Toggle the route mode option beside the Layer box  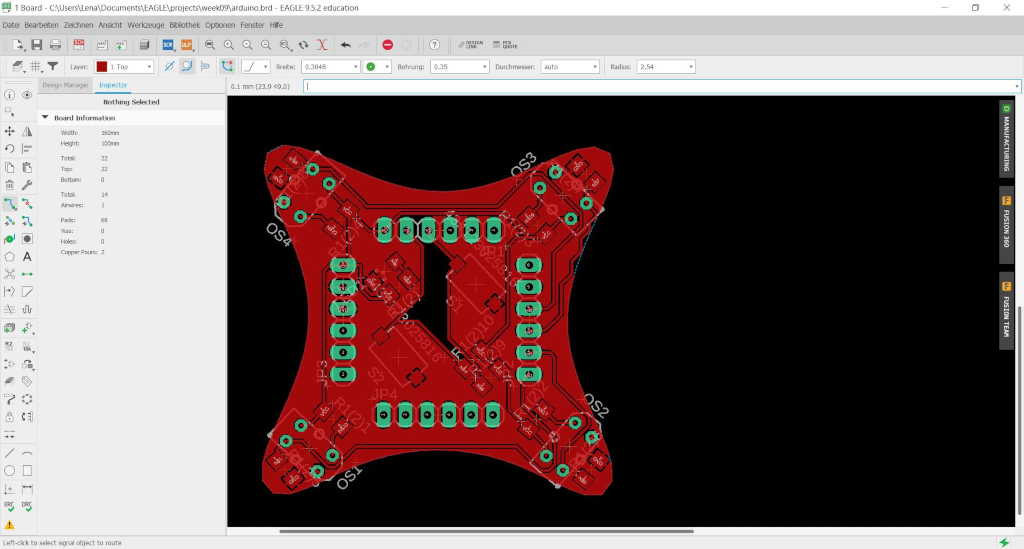pos(169,67)
